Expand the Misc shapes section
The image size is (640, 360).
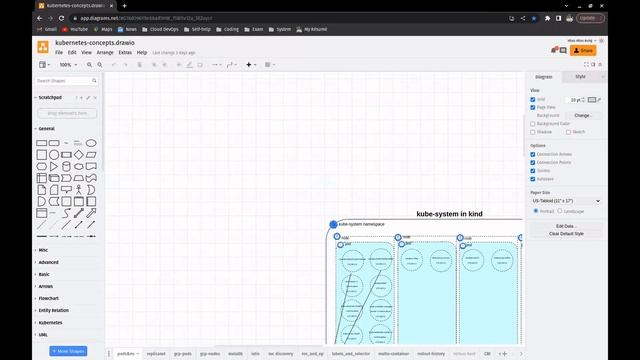[x=43, y=250]
